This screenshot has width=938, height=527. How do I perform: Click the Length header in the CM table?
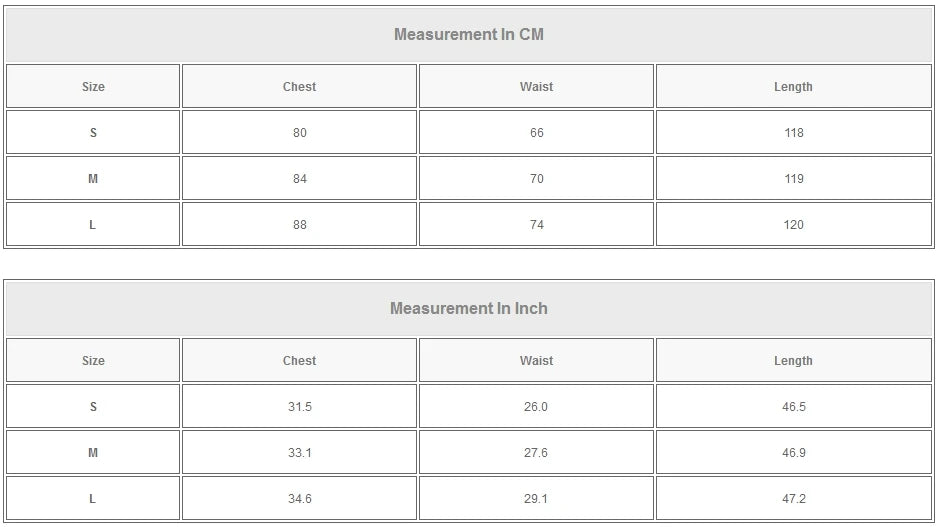pyautogui.click(x=793, y=87)
